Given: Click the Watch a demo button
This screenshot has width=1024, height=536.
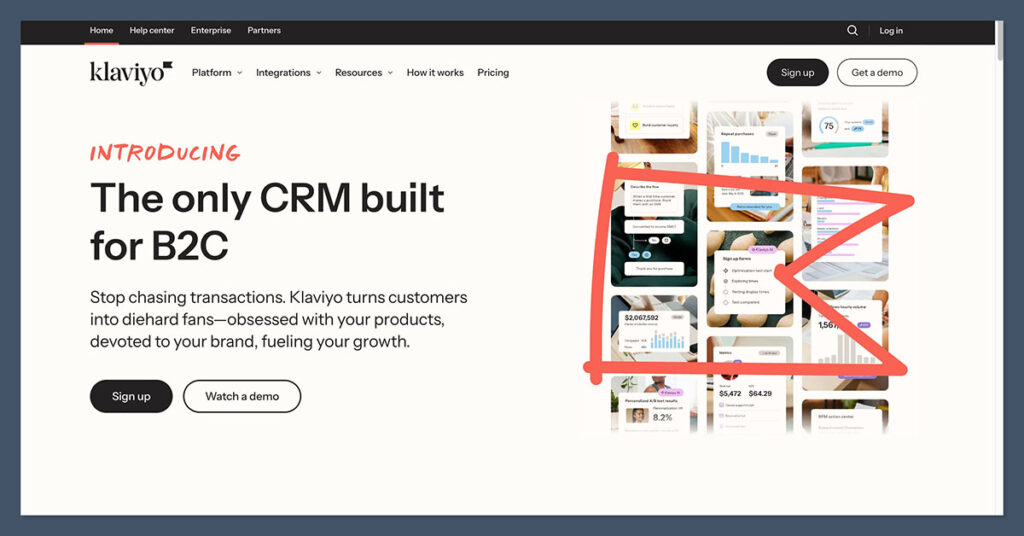Looking at the screenshot, I should tap(242, 396).
